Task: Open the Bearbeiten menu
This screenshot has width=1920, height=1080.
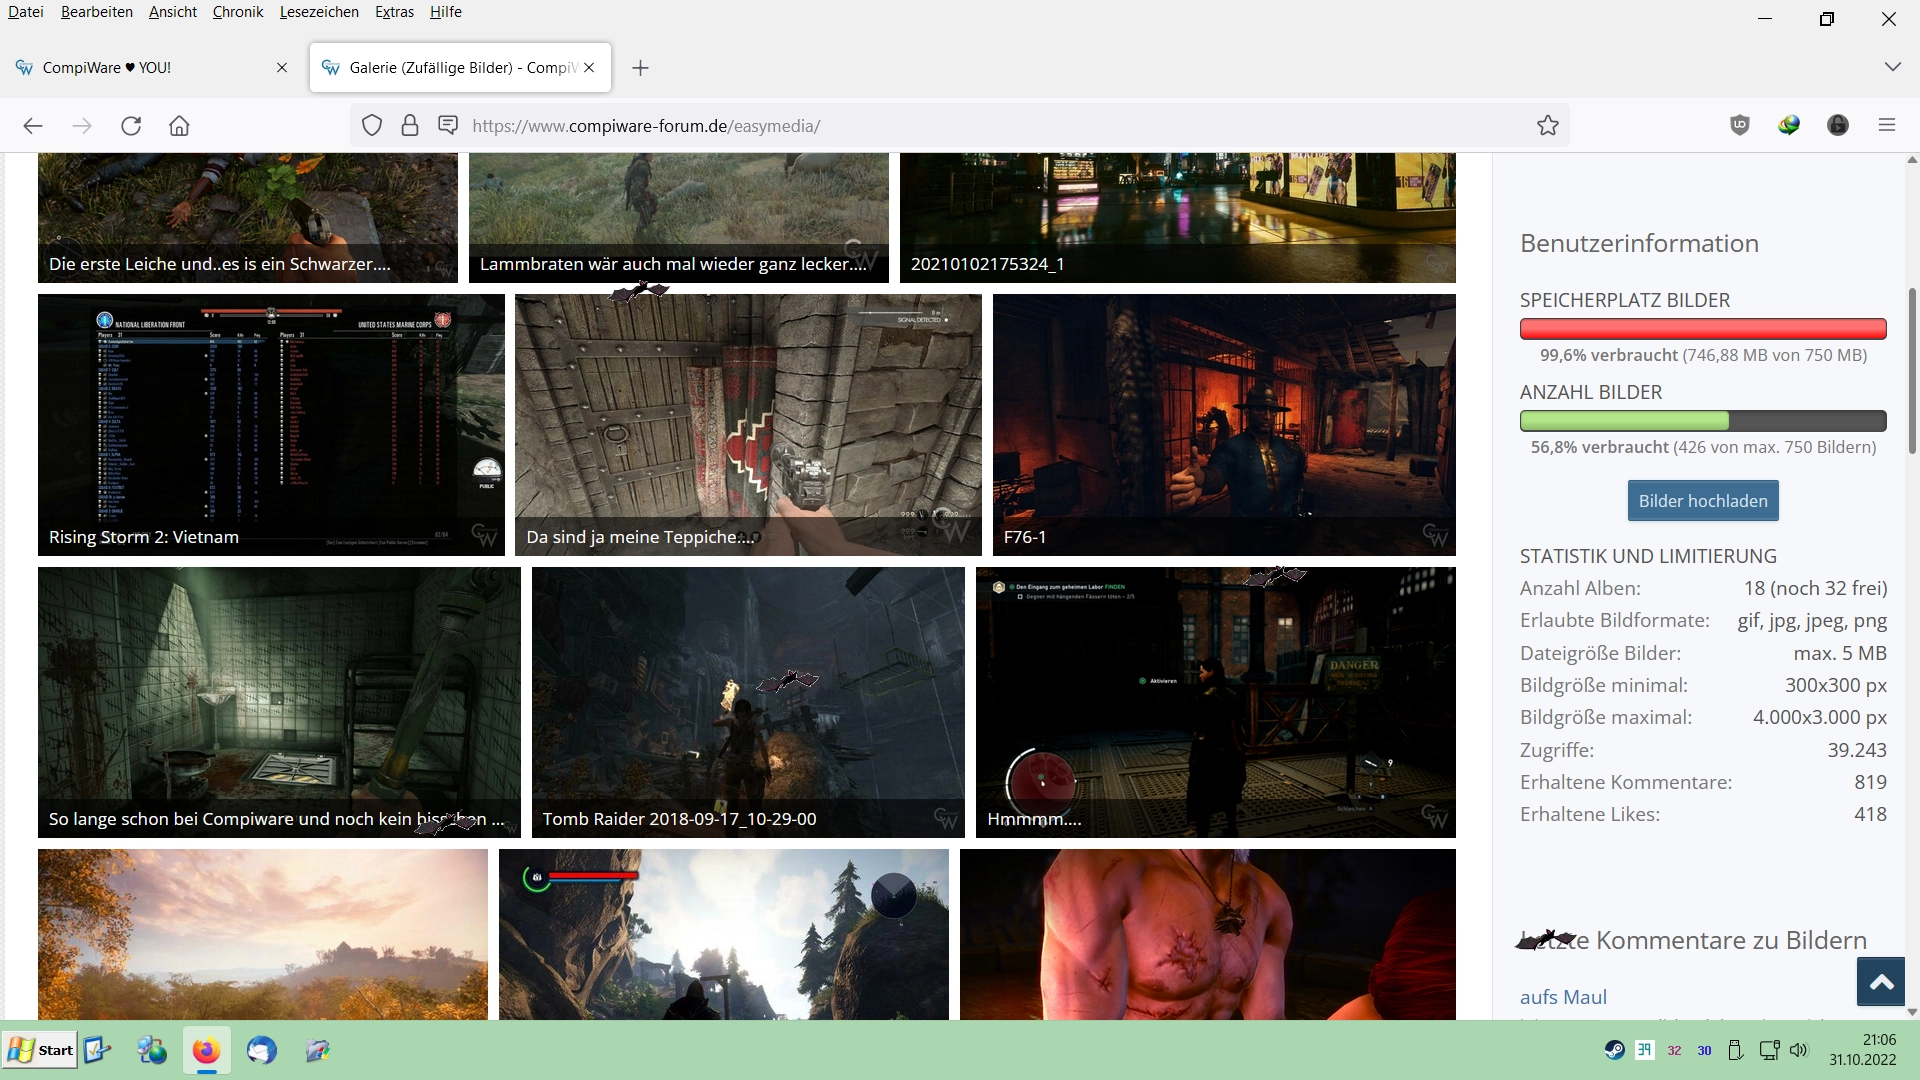Action: click(x=97, y=12)
